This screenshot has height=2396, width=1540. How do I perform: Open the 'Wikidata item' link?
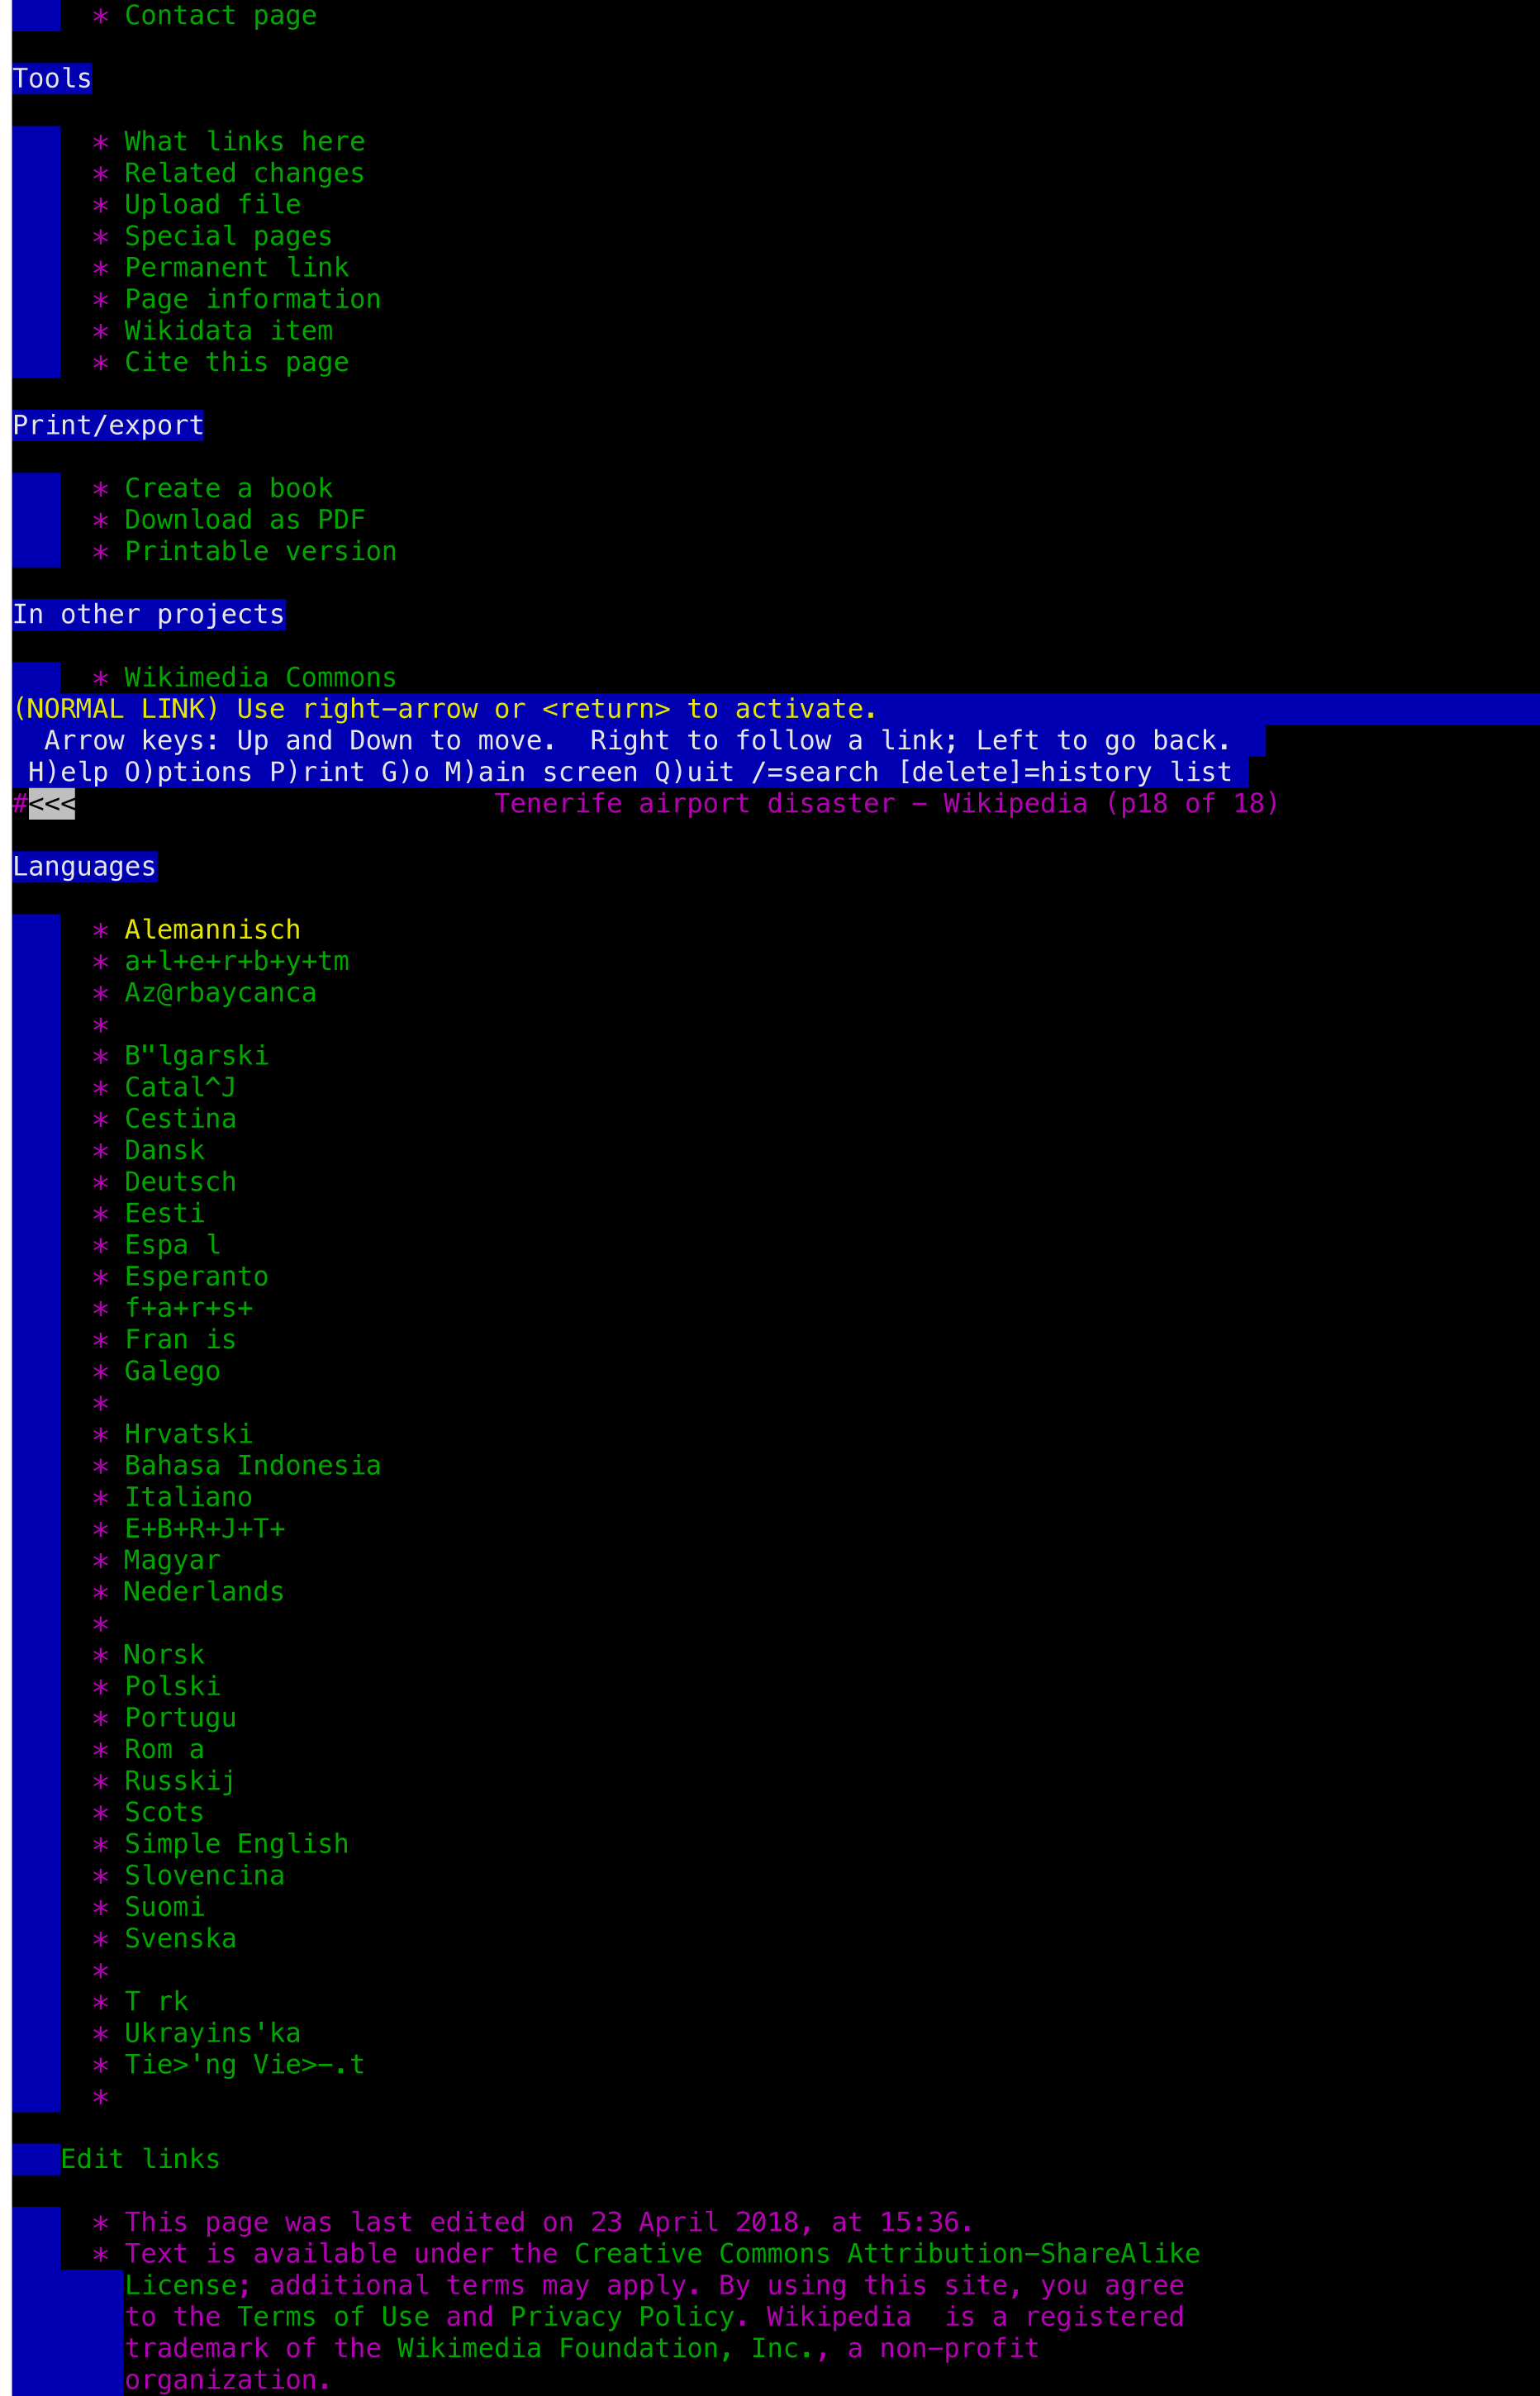228,331
